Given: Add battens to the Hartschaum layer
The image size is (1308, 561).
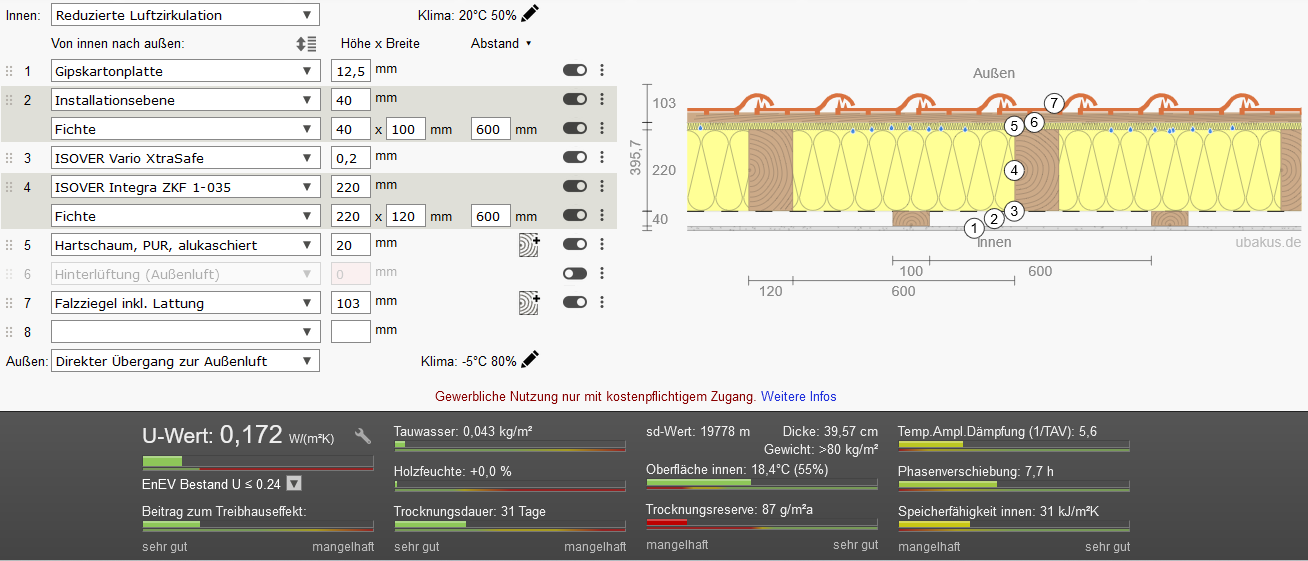Looking at the screenshot, I should 529,245.
